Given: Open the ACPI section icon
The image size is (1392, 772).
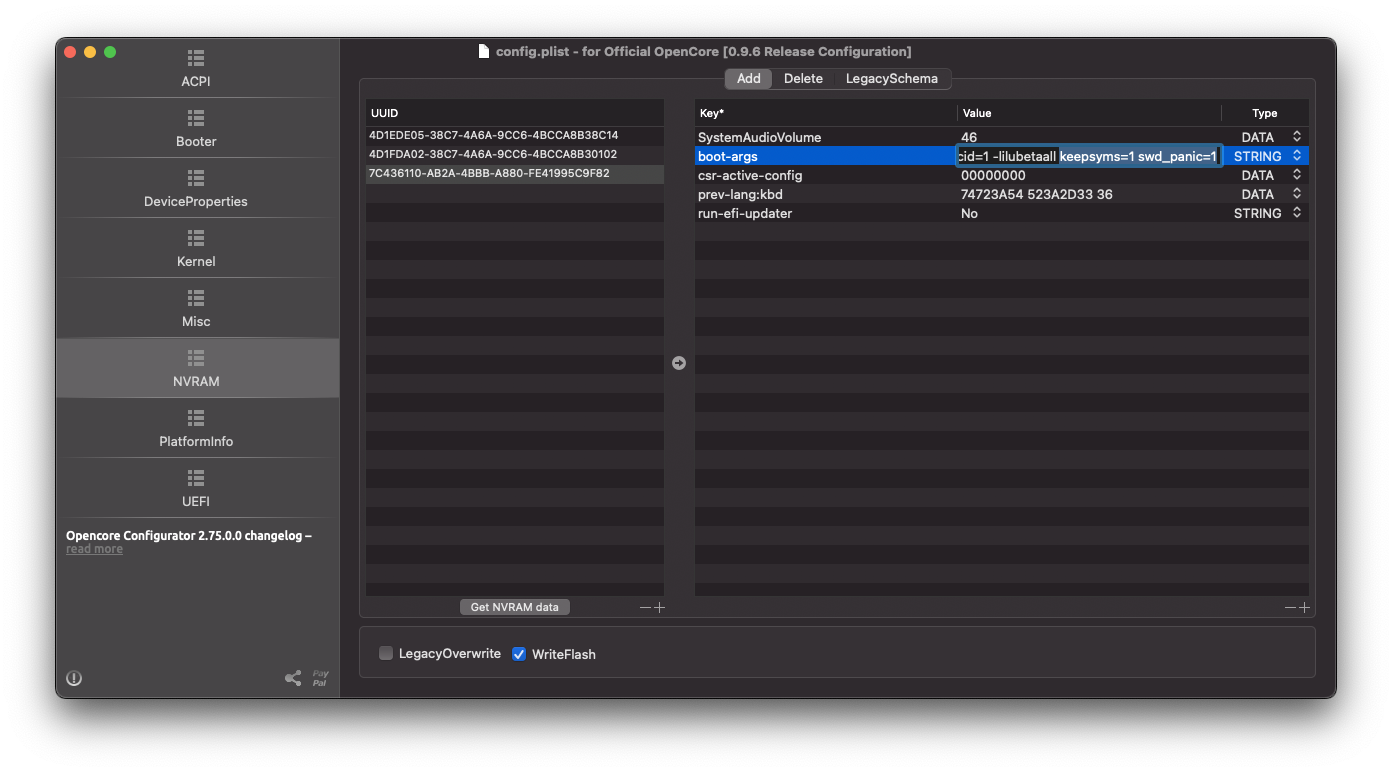Looking at the screenshot, I should pos(196,58).
